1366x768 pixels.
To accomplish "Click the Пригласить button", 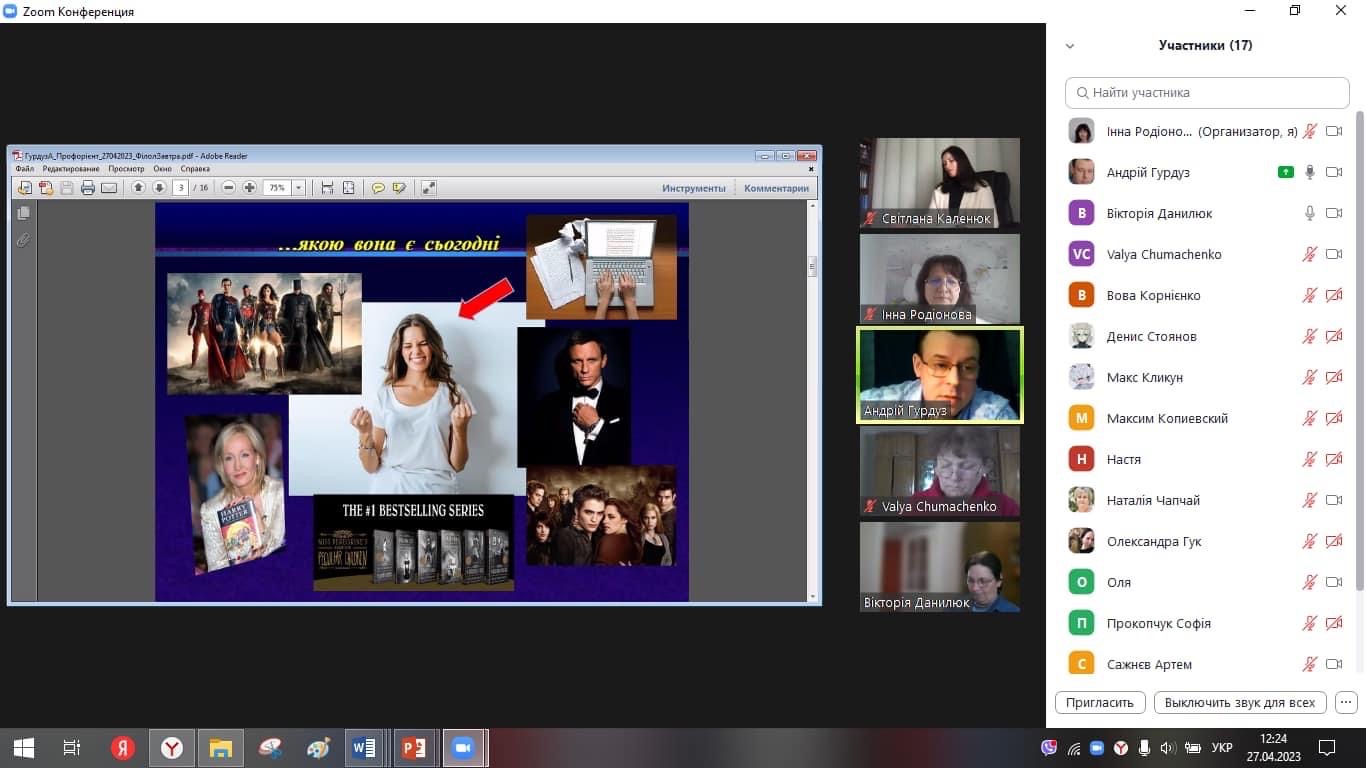I will (1100, 702).
